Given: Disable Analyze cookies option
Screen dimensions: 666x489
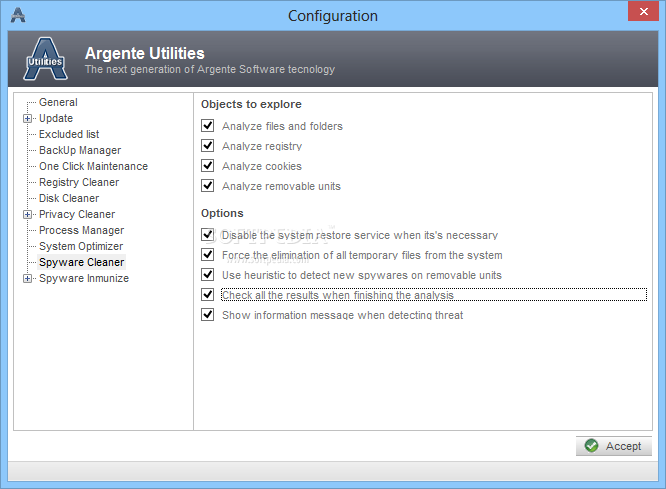Looking at the screenshot, I should (x=207, y=166).
